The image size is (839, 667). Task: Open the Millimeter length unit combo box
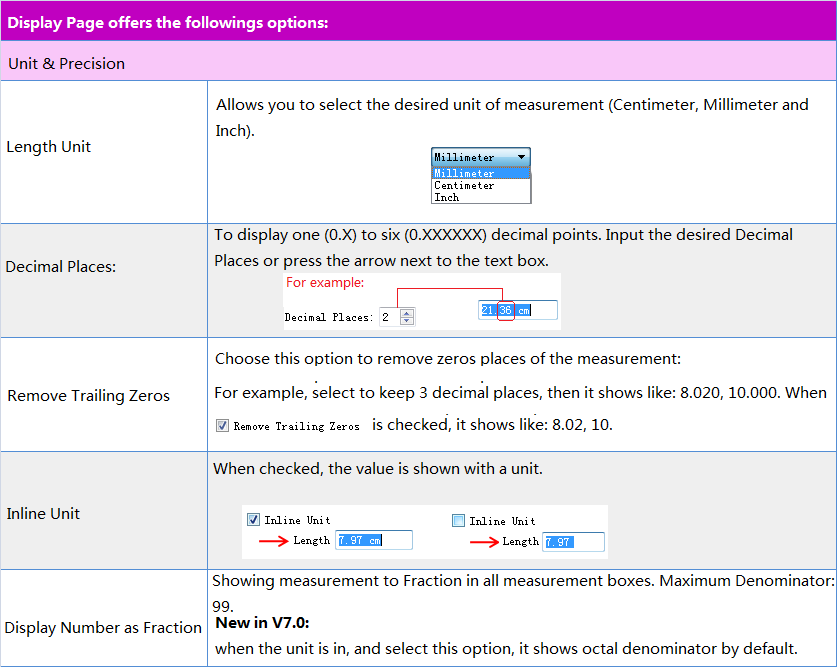click(480, 157)
